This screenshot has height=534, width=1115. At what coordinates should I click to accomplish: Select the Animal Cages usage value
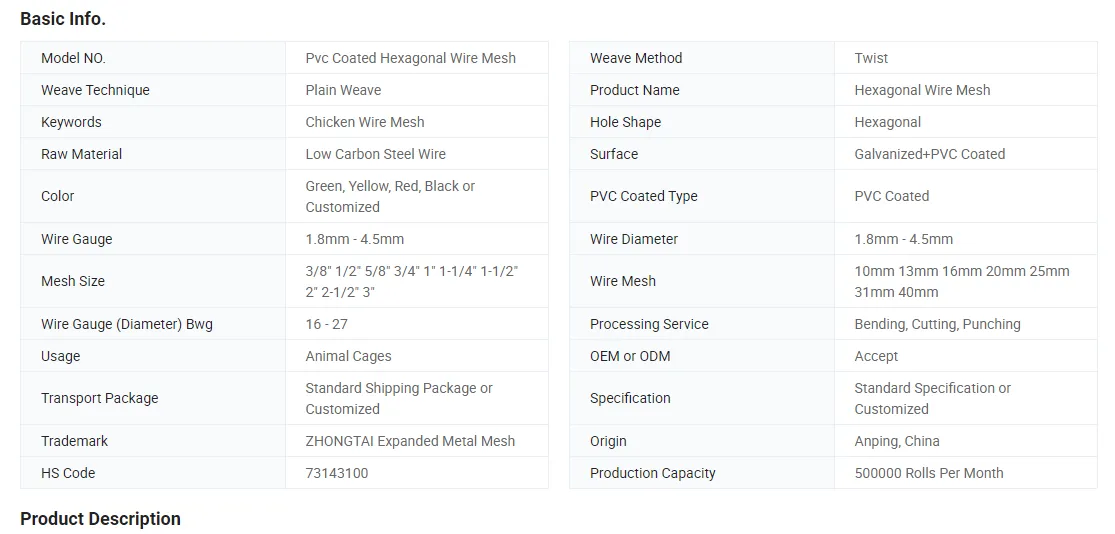click(348, 356)
